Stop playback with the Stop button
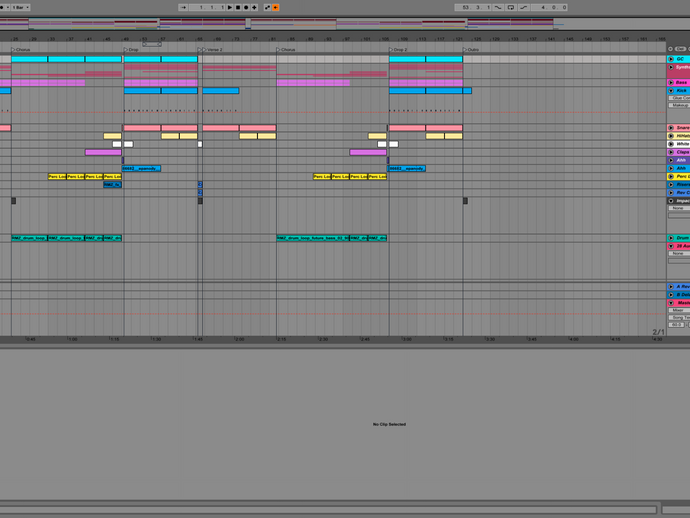The width and height of the screenshot is (690, 518). 238,7
